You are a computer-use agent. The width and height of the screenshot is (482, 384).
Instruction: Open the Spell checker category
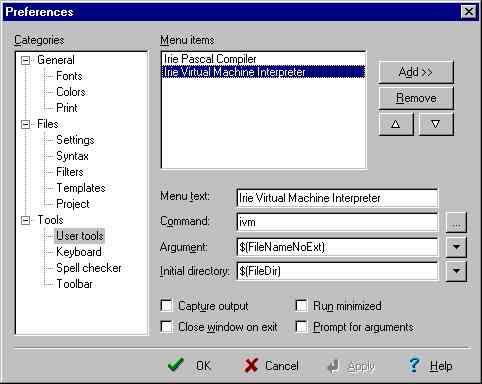coord(89,268)
